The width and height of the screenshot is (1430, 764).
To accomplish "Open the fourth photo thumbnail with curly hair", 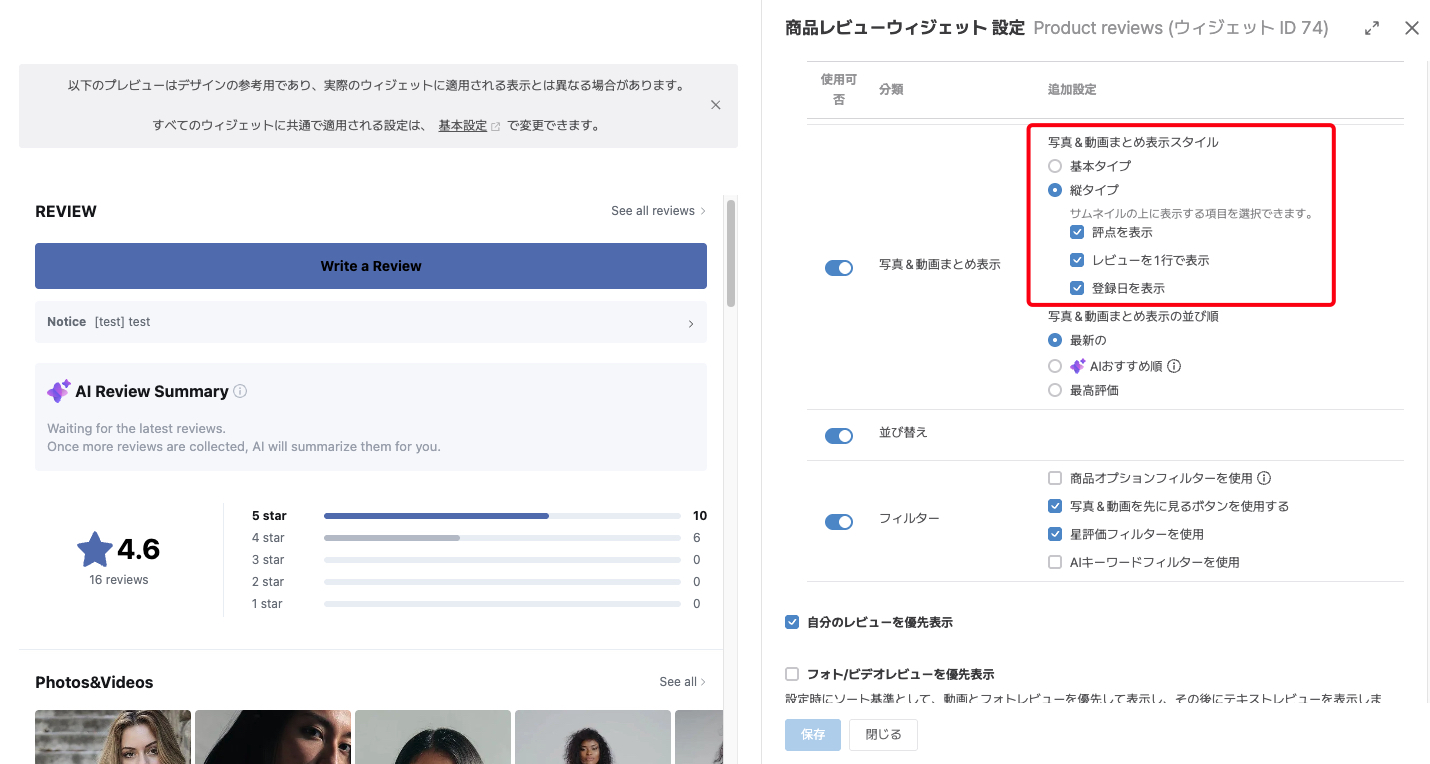I will coord(593,737).
